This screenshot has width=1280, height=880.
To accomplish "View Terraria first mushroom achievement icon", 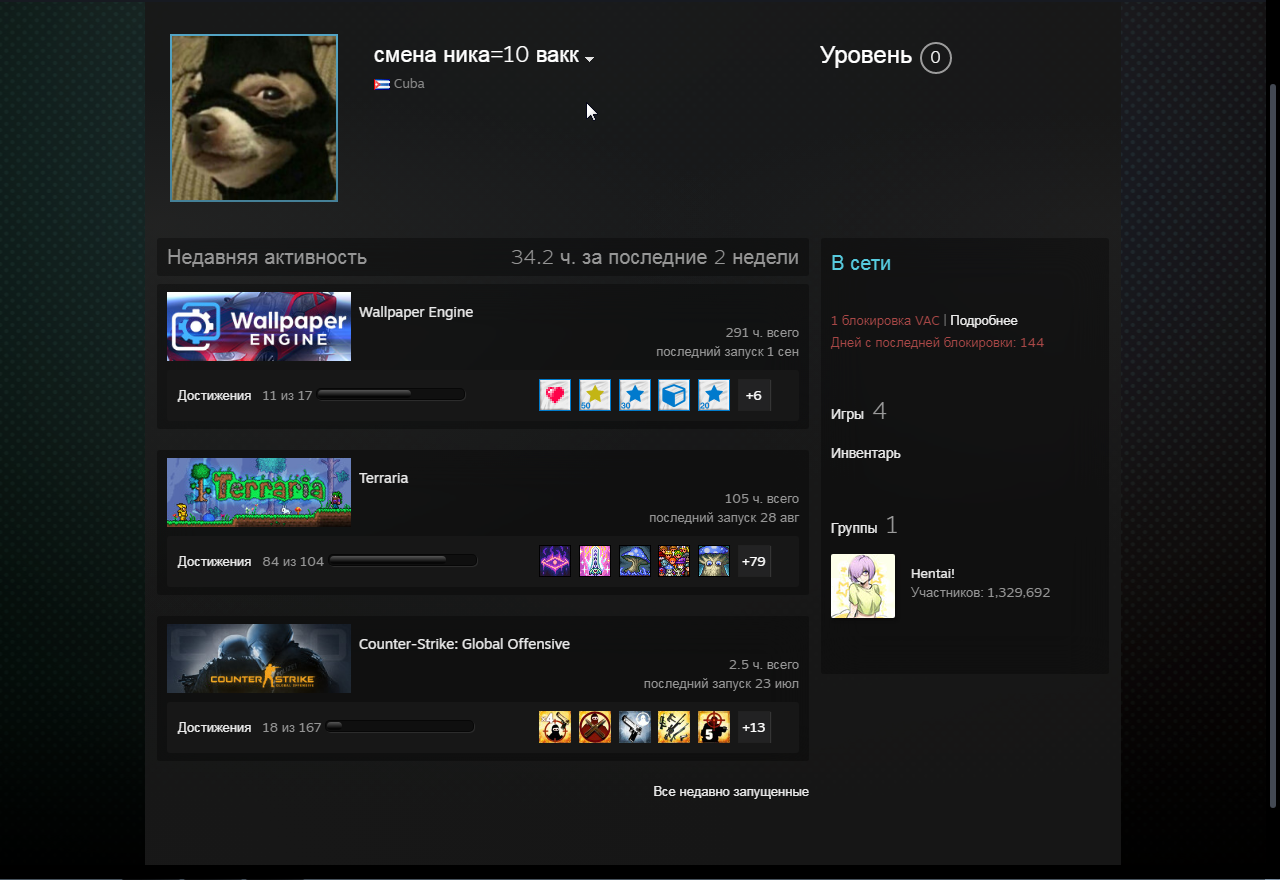I will click(635, 561).
